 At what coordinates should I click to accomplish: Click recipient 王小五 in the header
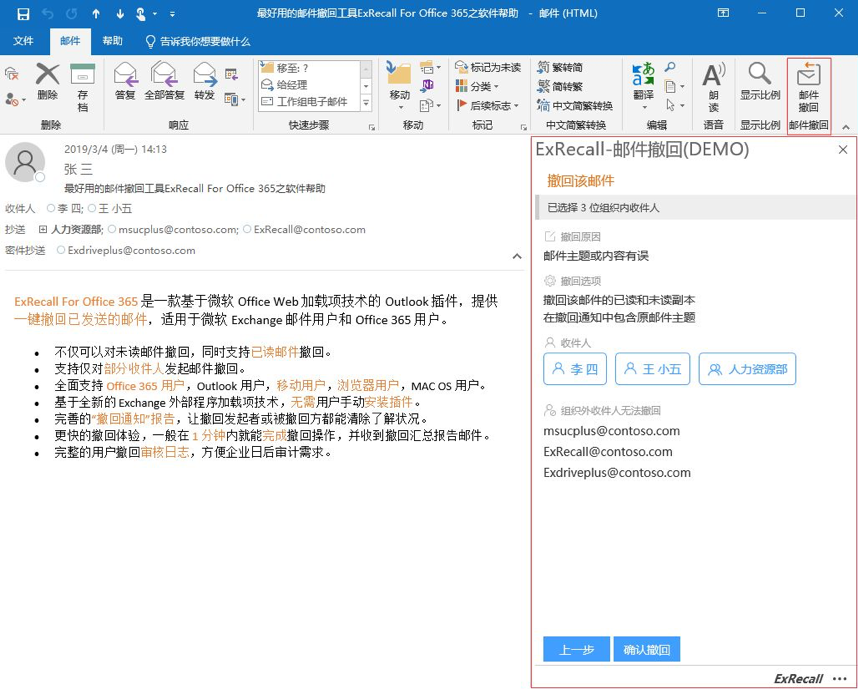pos(110,209)
